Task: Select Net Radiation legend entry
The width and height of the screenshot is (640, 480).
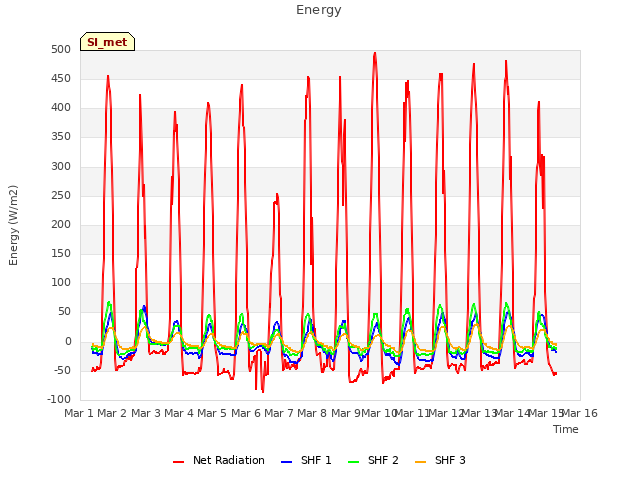Action: [219, 460]
